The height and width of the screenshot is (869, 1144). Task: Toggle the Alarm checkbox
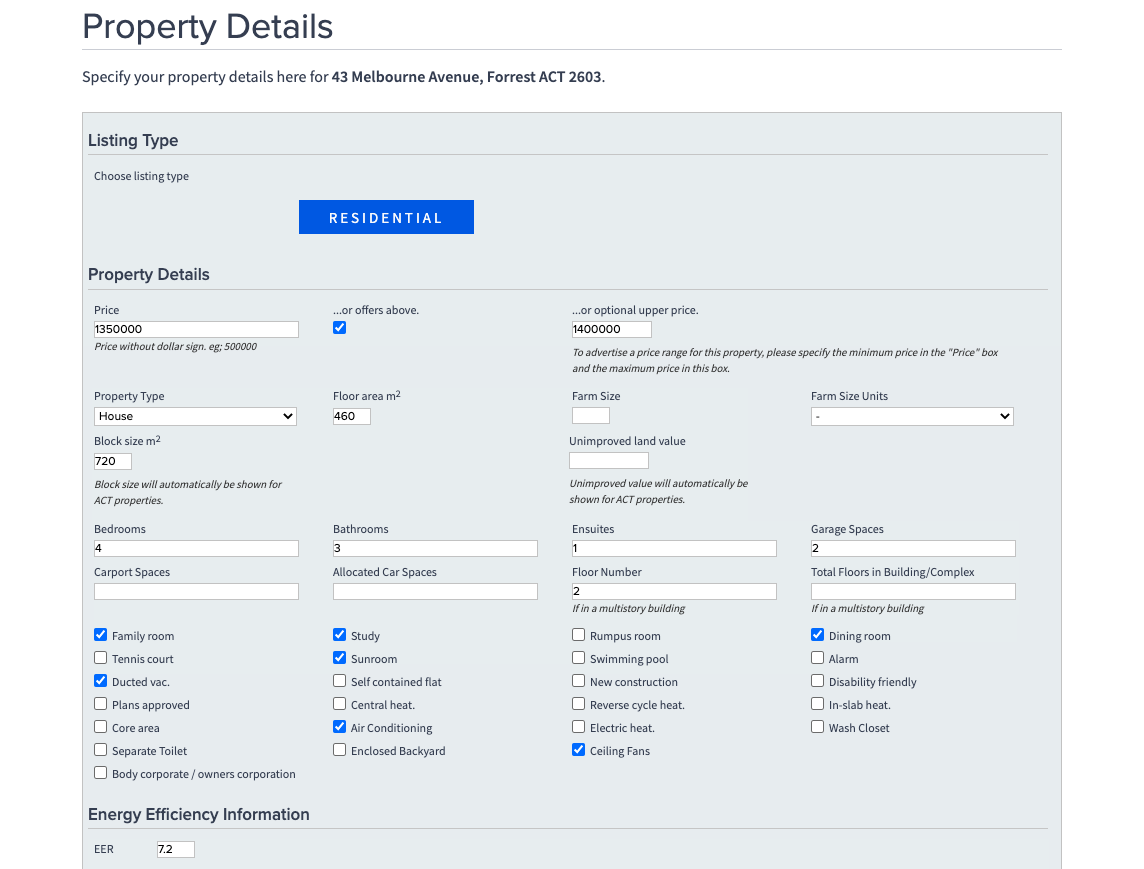818,658
